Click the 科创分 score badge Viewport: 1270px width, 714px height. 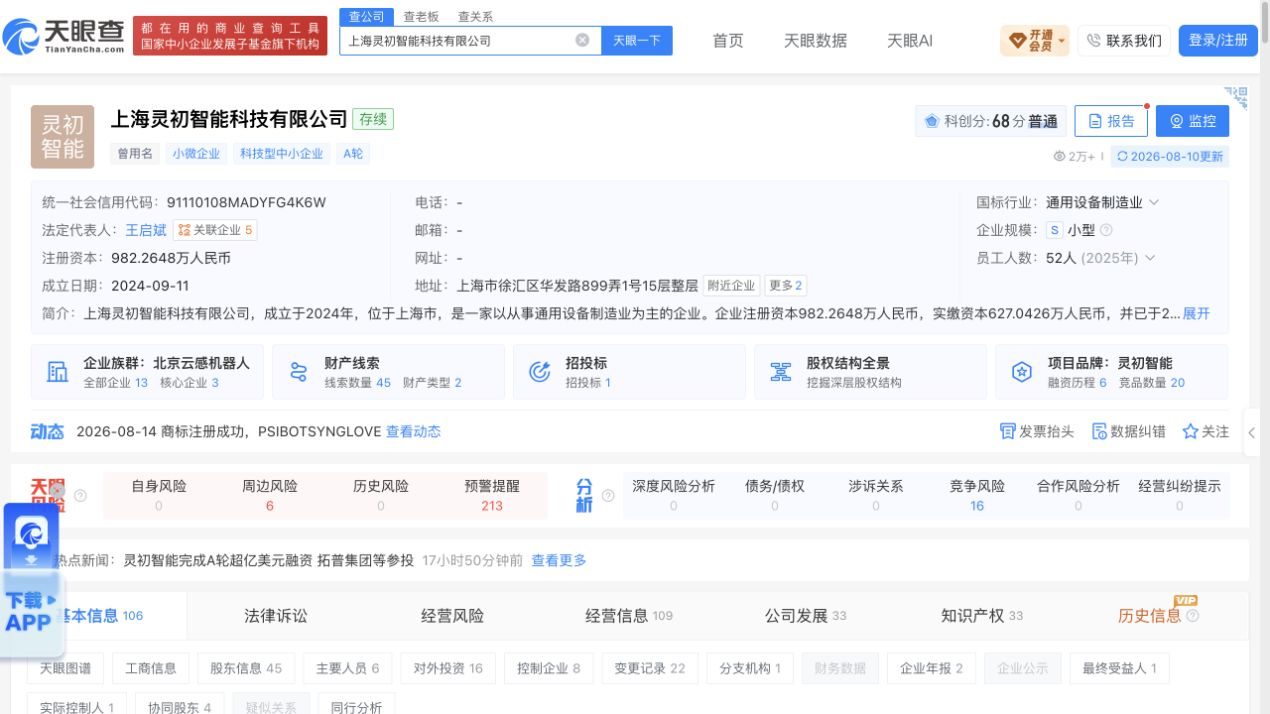tap(990, 121)
